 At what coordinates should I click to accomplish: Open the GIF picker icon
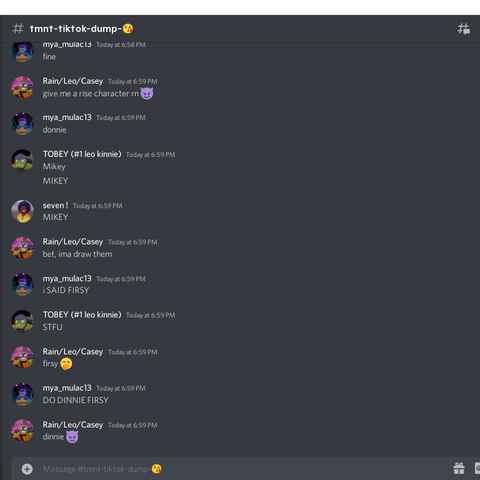click(x=477, y=468)
